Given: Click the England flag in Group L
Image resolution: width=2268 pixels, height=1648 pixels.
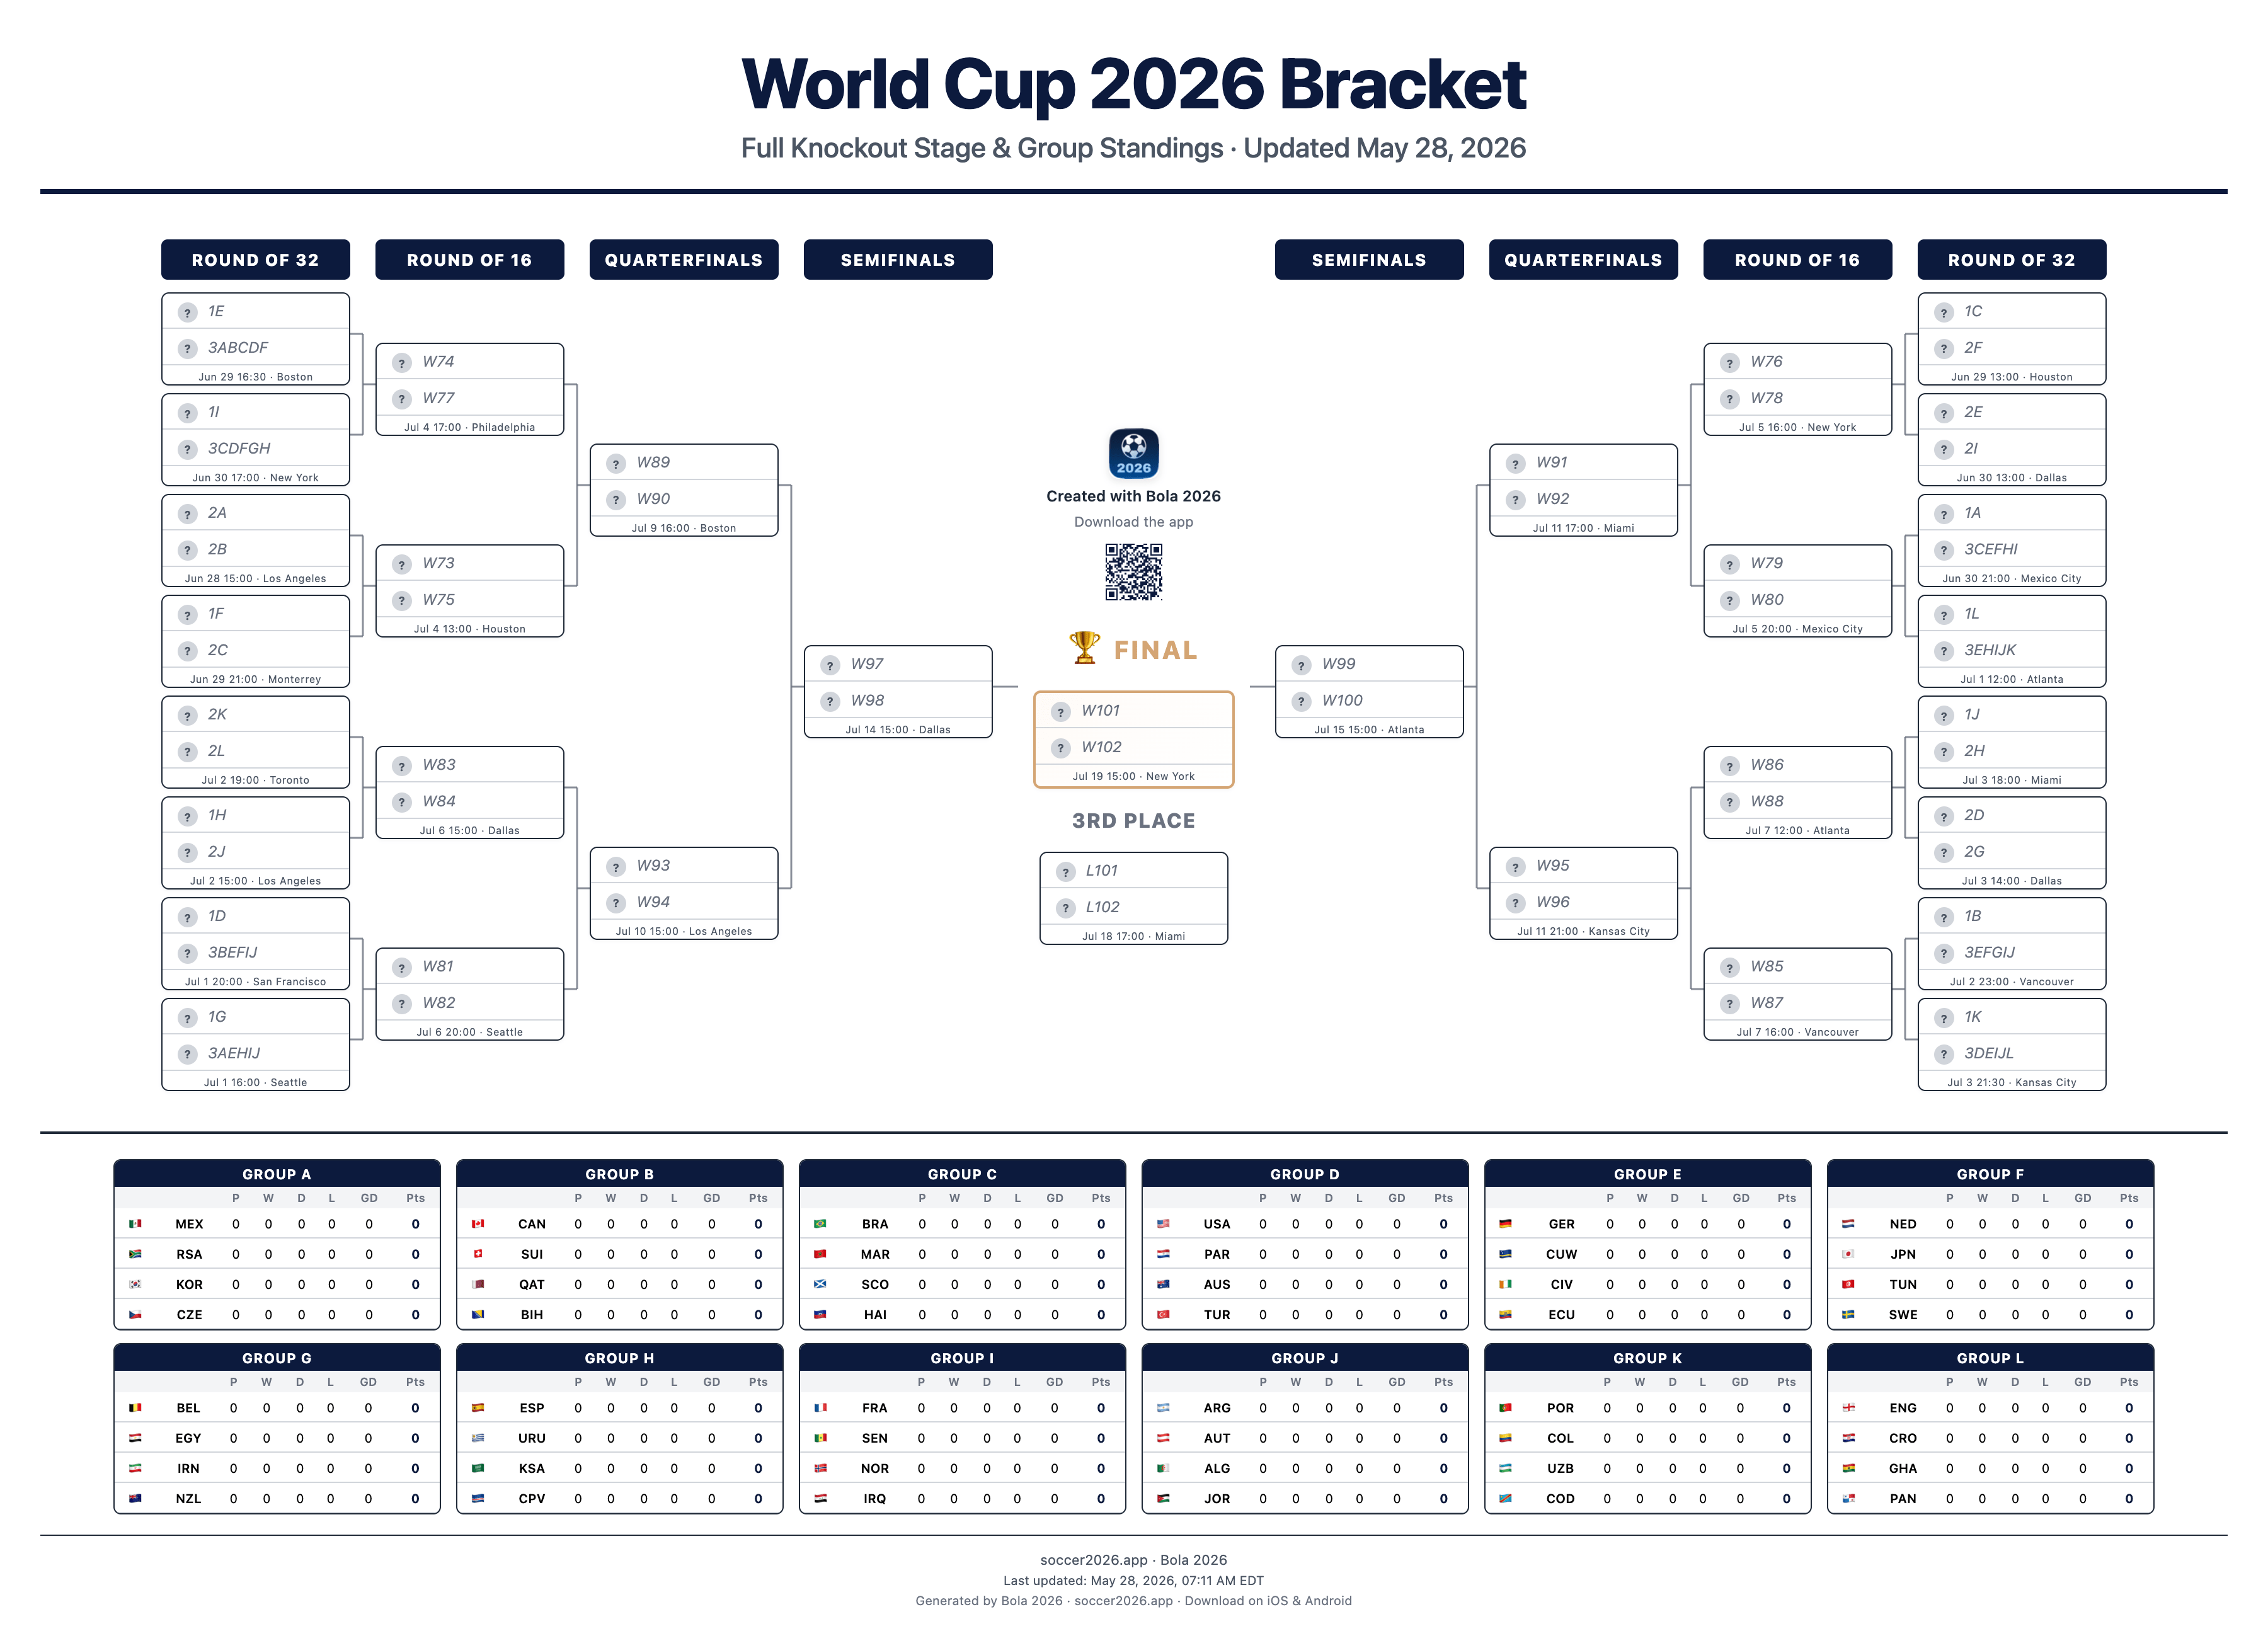Looking at the screenshot, I should [1848, 1408].
